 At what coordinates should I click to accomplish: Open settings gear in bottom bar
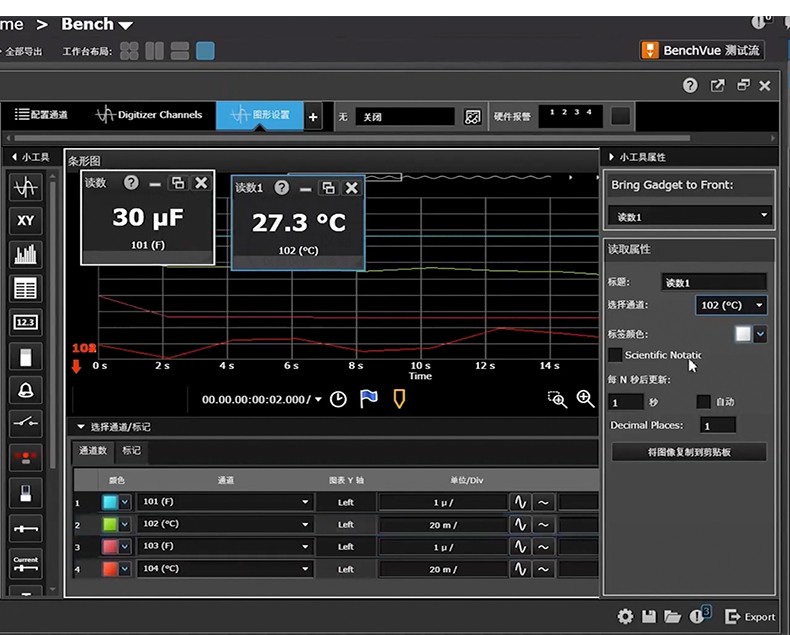(625, 616)
